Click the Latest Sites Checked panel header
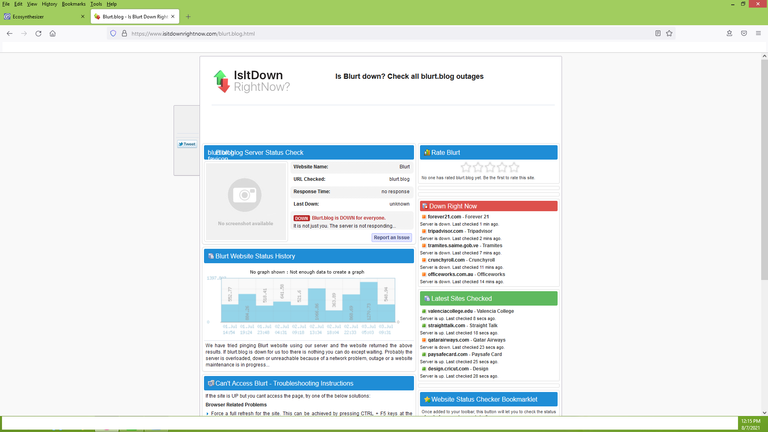 click(x=488, y=298)
